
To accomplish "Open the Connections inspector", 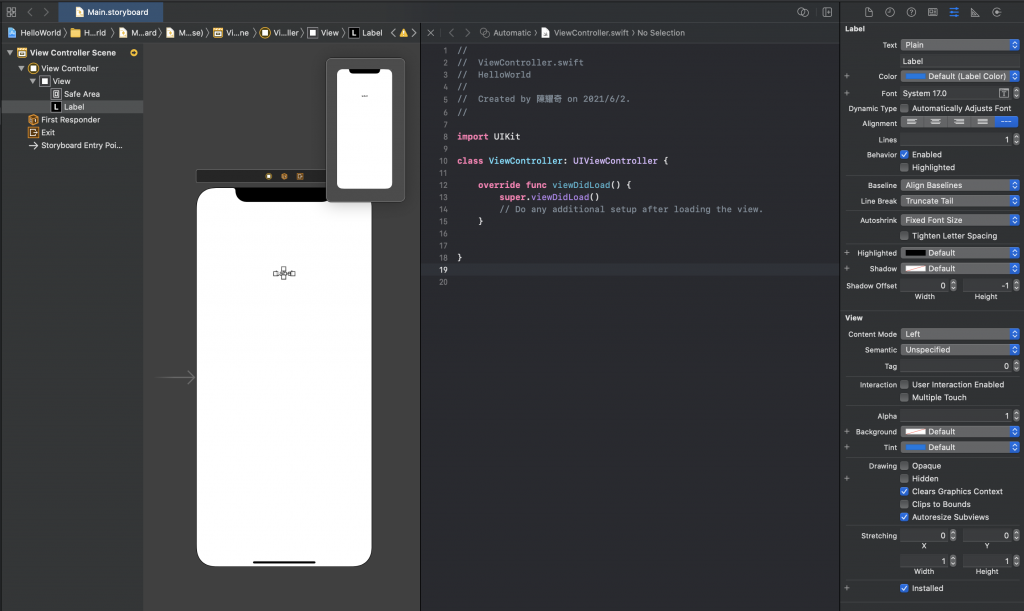I will 997,12.
